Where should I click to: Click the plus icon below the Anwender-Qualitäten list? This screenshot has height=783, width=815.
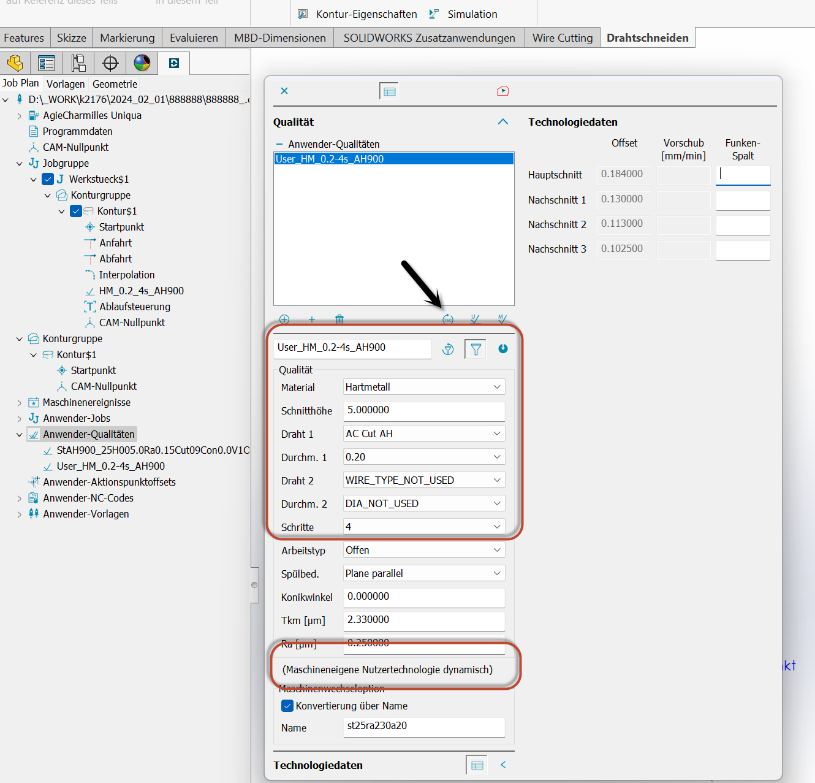click(311, 320)
